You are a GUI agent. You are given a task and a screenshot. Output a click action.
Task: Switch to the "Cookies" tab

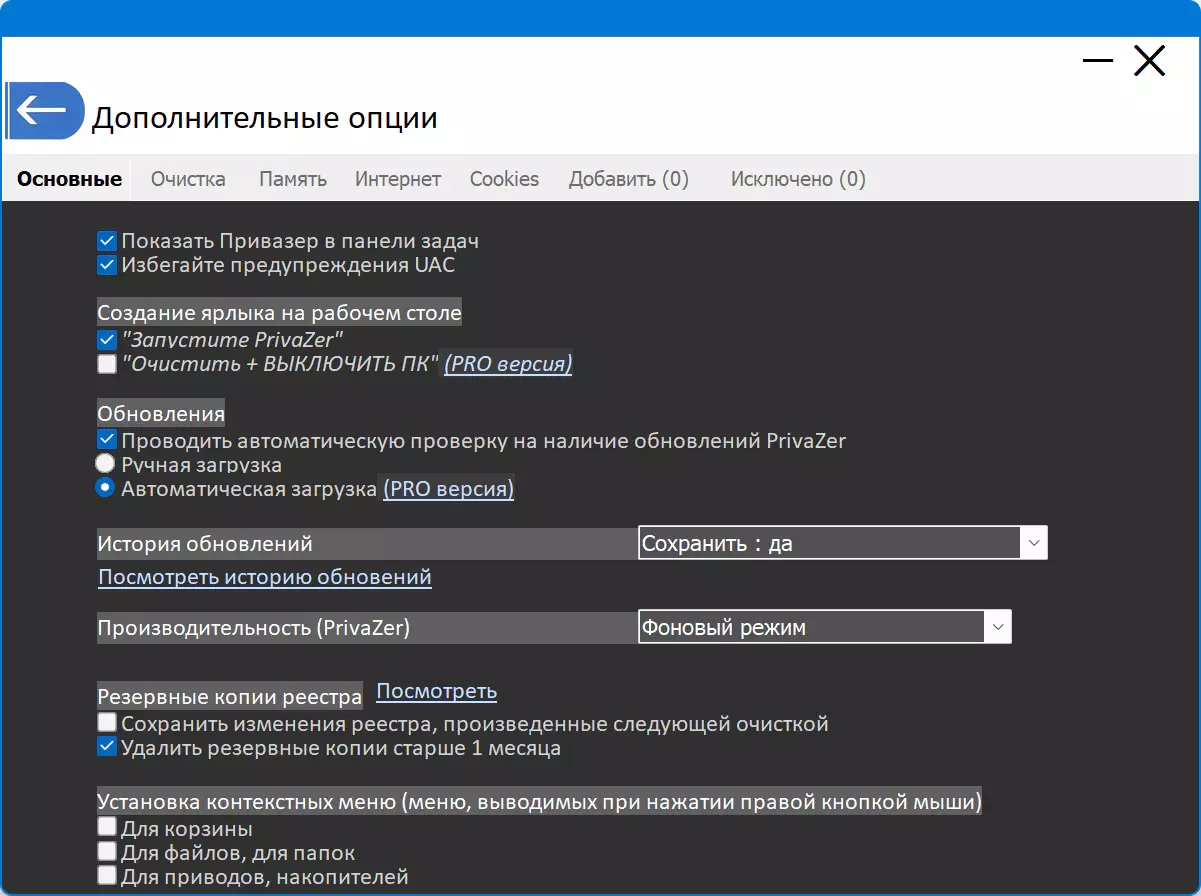tap(504, 179)
